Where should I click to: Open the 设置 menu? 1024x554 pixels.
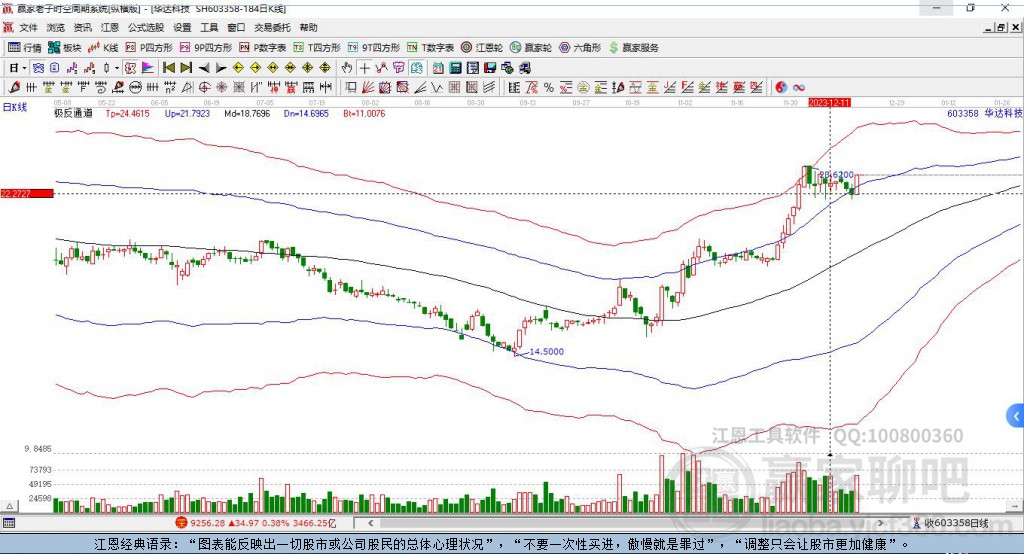click(x=182, y=27)
